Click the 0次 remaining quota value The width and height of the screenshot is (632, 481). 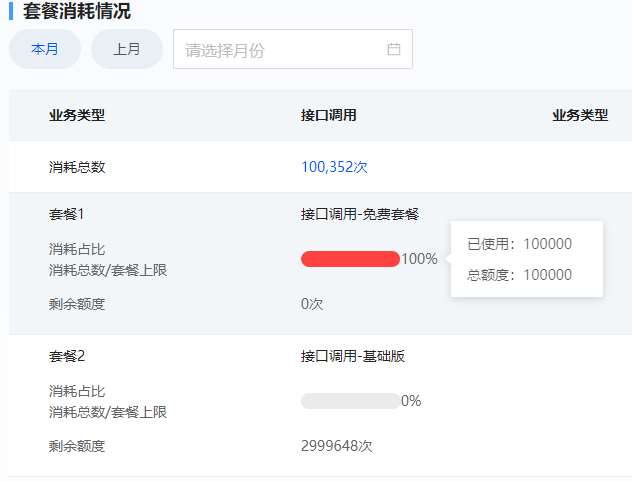point(312,304)
